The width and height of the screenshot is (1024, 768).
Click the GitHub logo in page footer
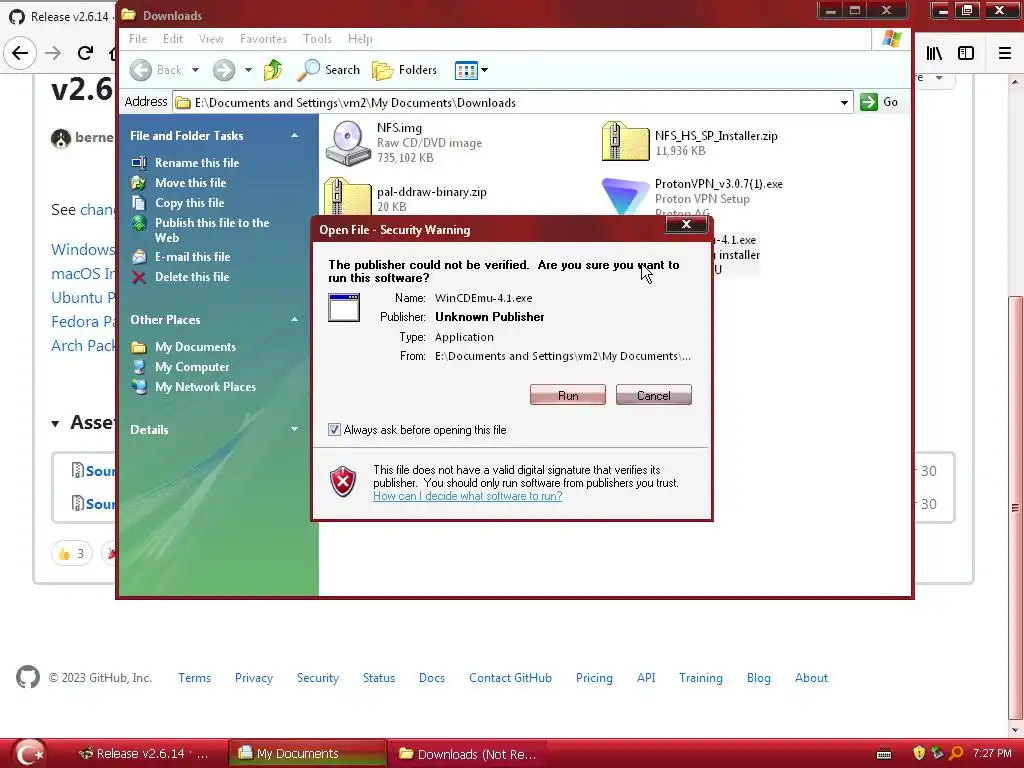click(x=27, y=677)
